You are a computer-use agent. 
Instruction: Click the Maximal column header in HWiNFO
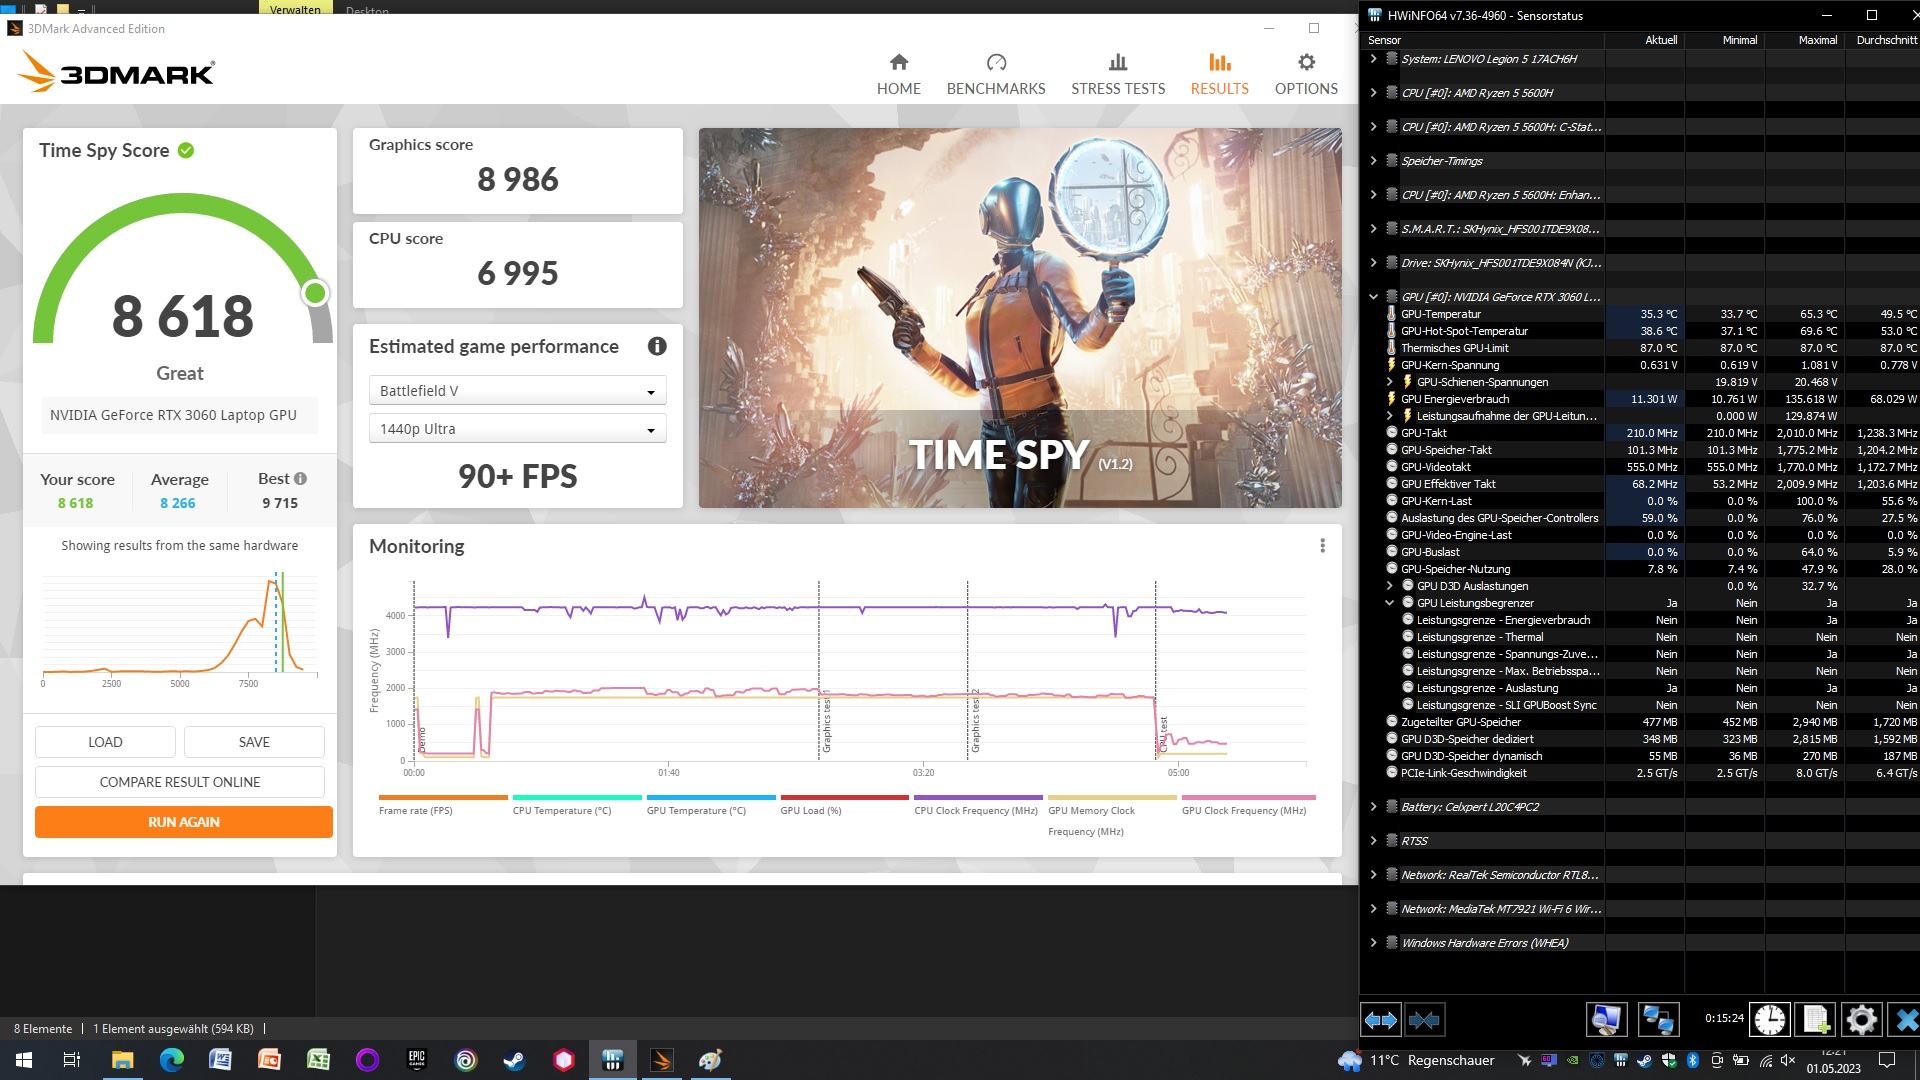click(x=1805, y=40)
